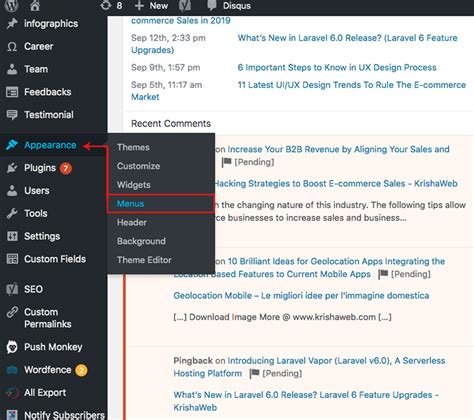Click the Wordfence shield icon
Viewport: 474px width, 420px height.
[12, 370]
